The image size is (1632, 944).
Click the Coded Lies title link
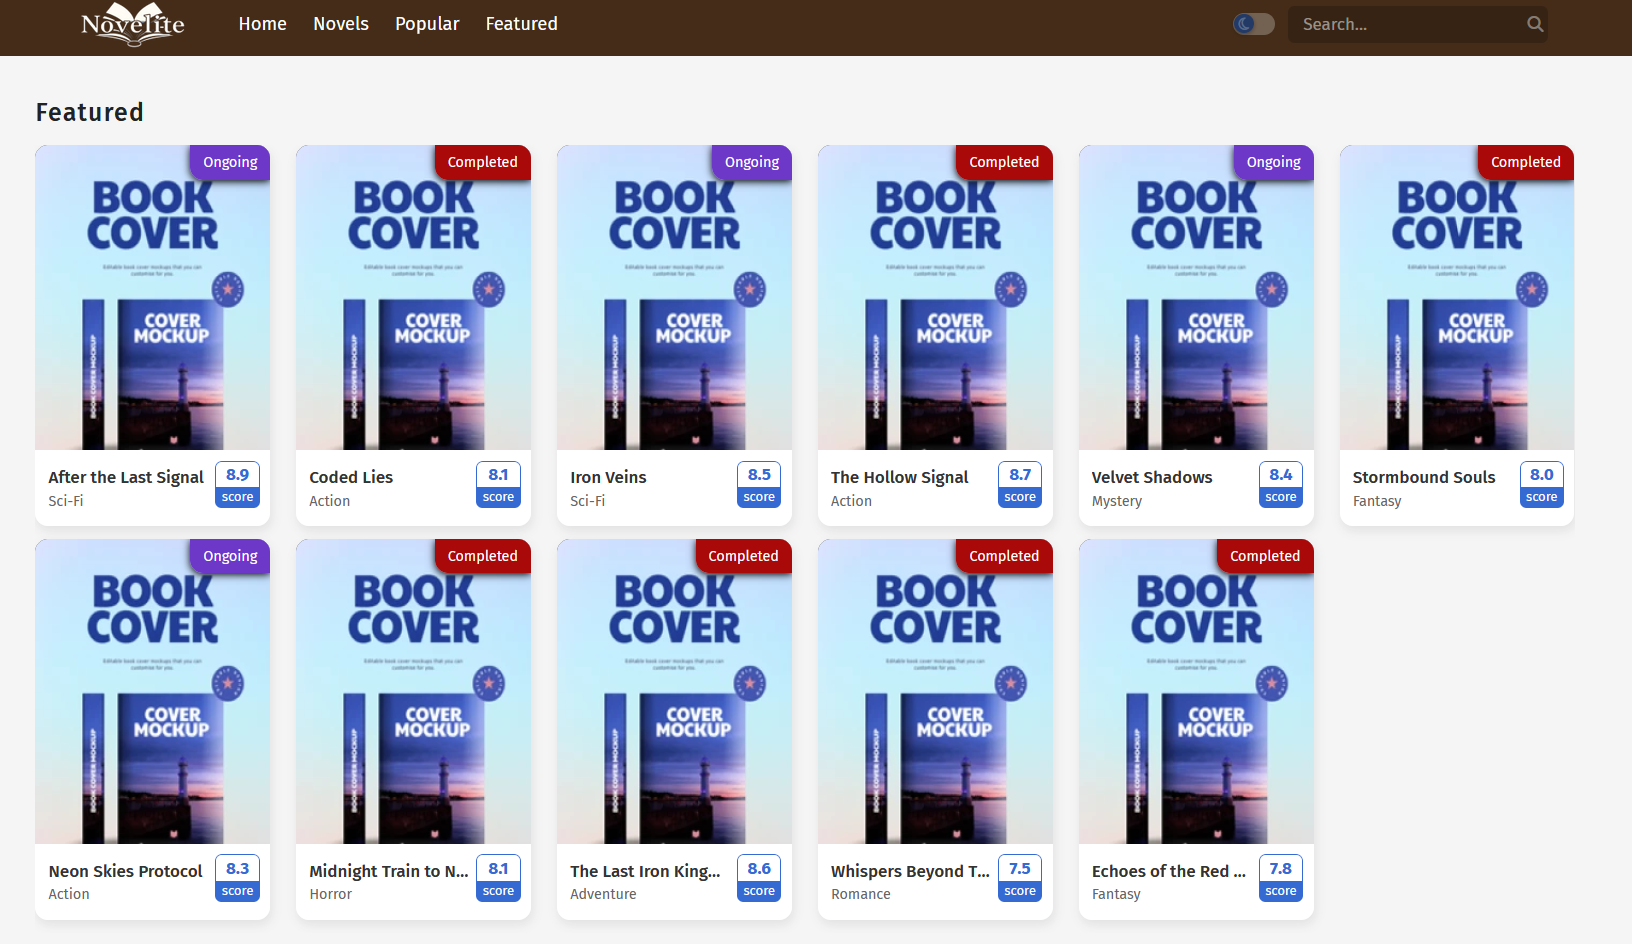[x=351, y=477]
